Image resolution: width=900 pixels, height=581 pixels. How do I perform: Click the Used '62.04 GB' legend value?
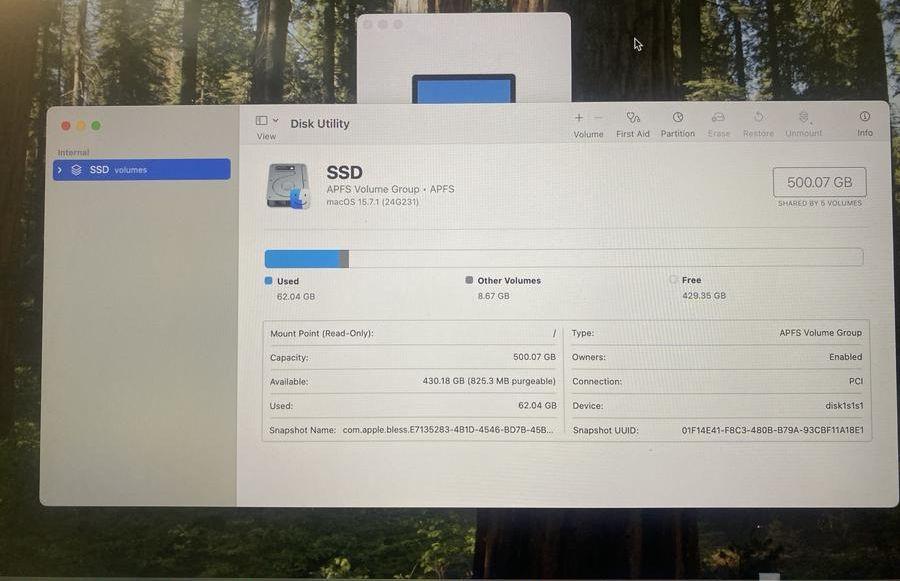coord(296,297)
